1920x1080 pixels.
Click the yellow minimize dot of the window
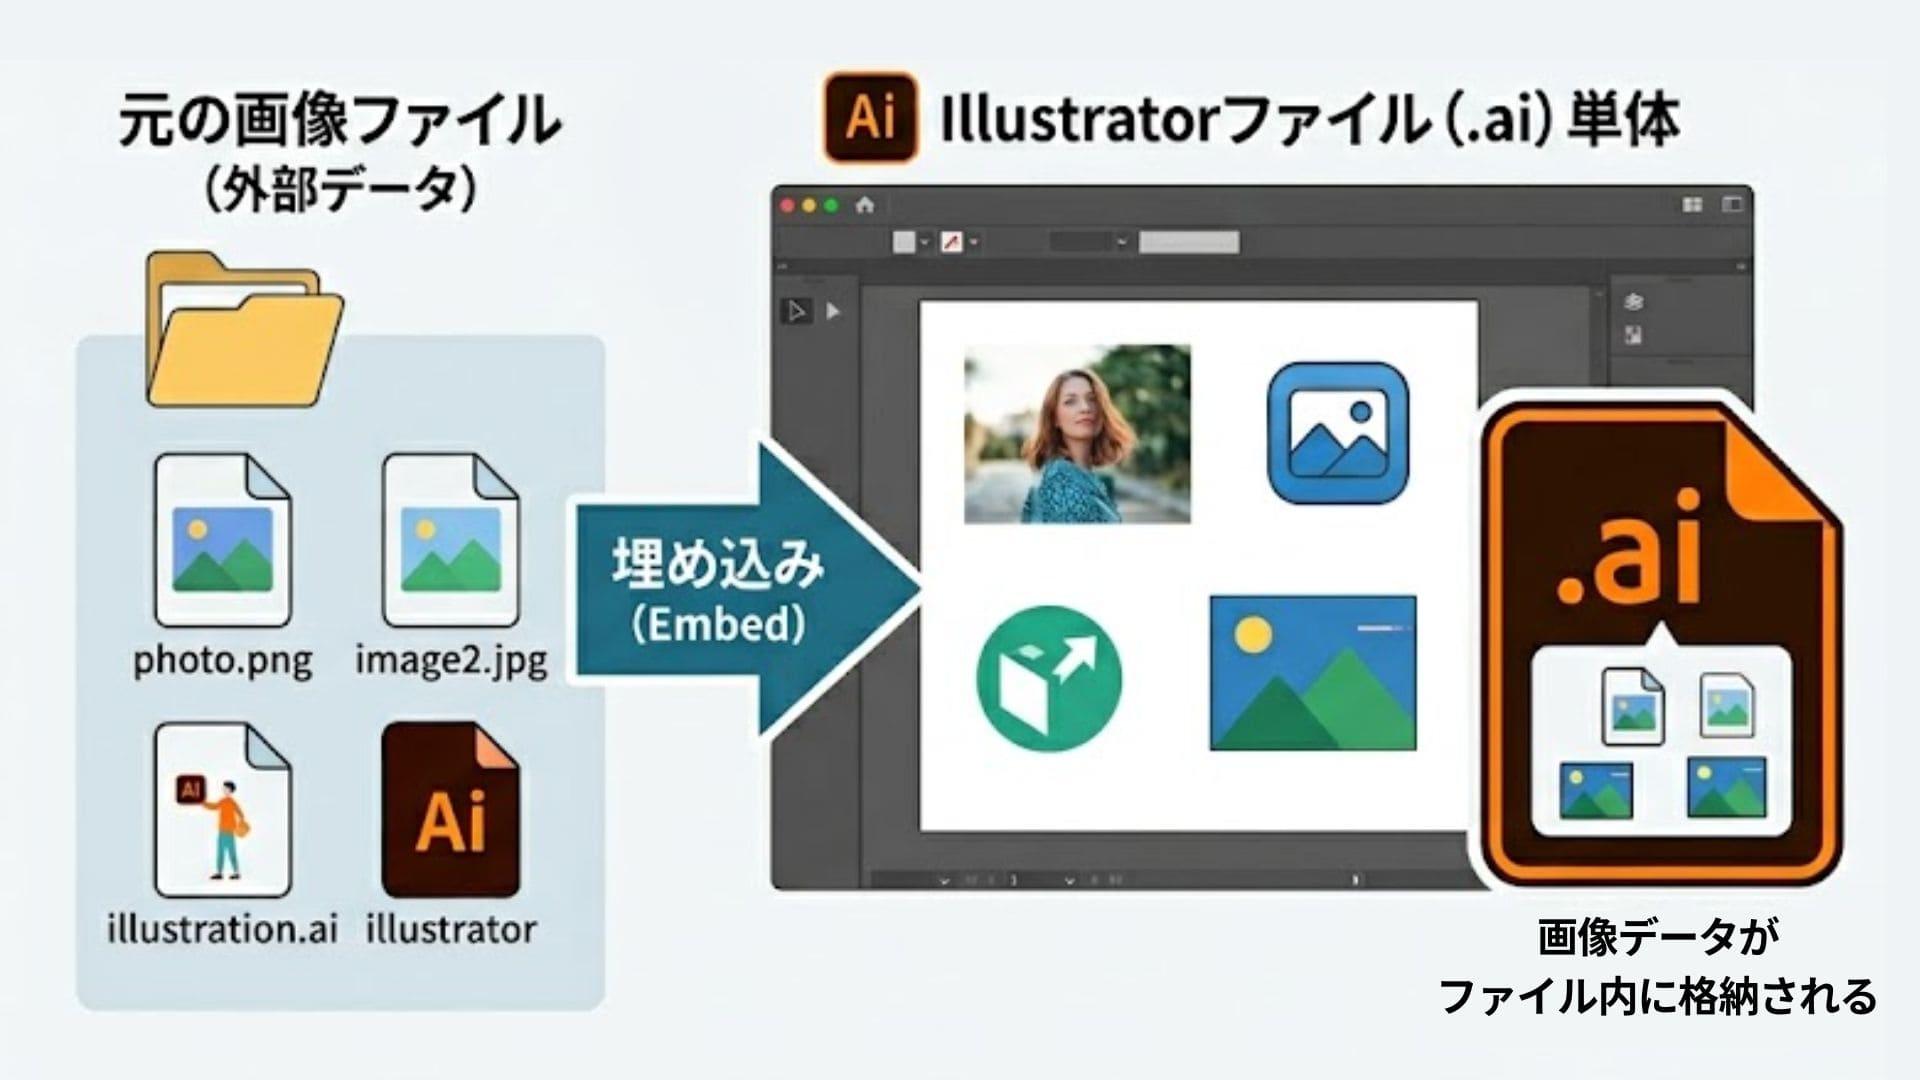pyautogui.click(x=809, y=205)
